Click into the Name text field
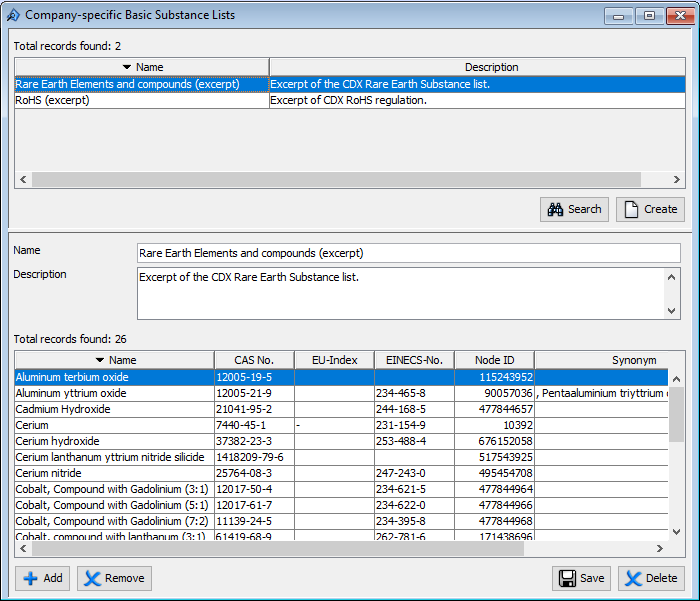 pos(408,253)
